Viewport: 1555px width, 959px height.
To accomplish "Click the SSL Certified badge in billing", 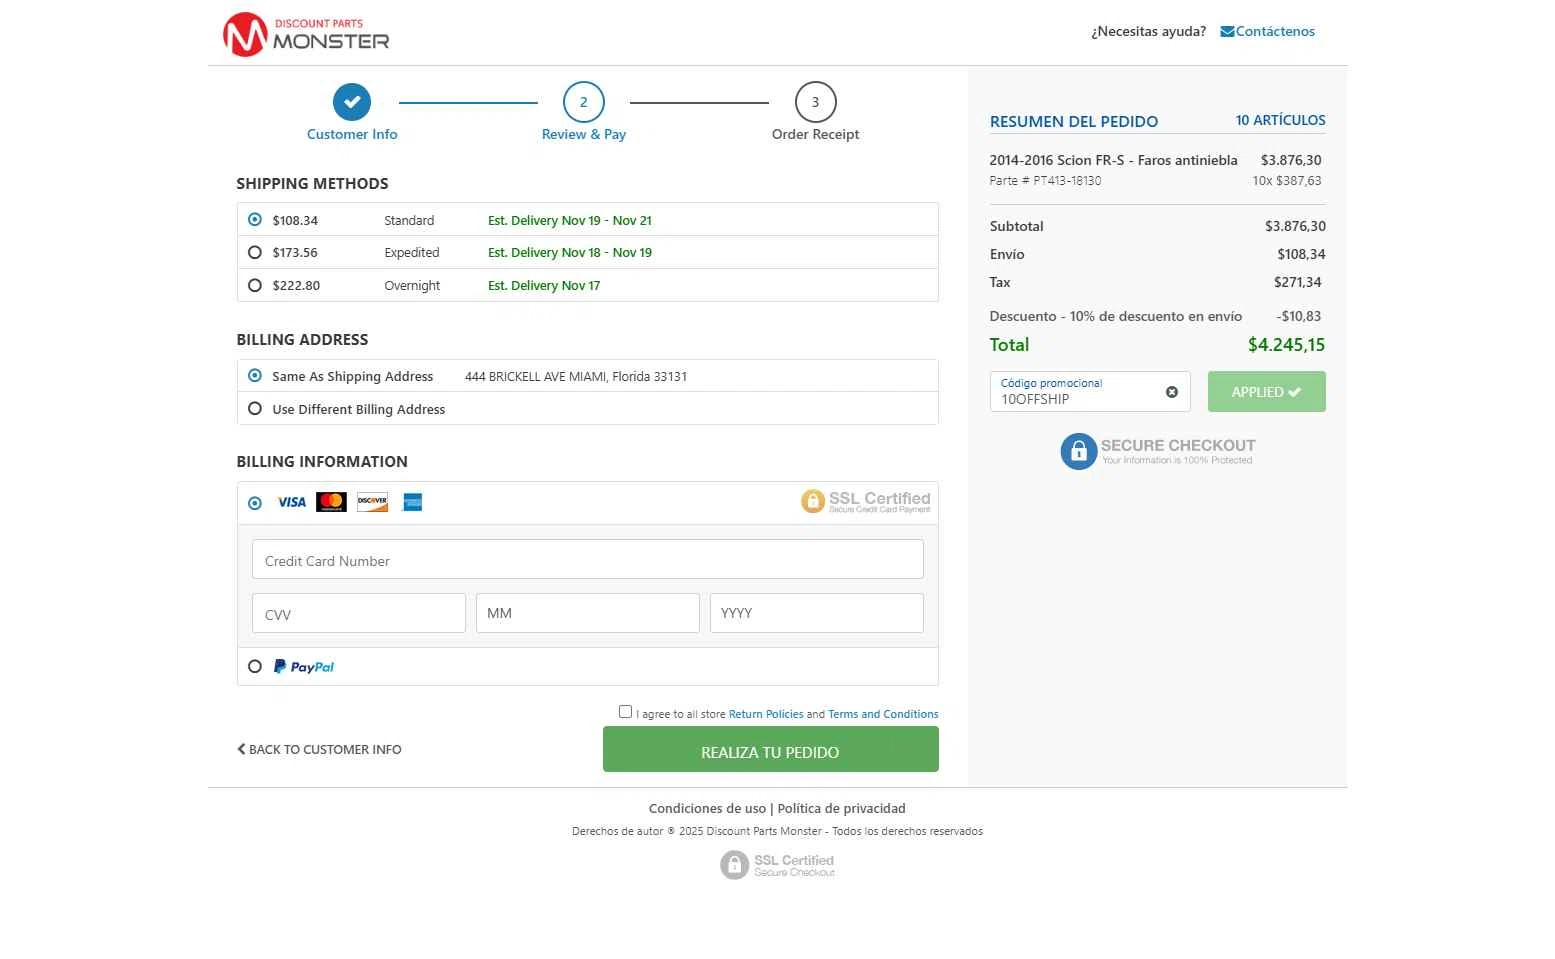I will pyautogui.click(x=866, y=501).
